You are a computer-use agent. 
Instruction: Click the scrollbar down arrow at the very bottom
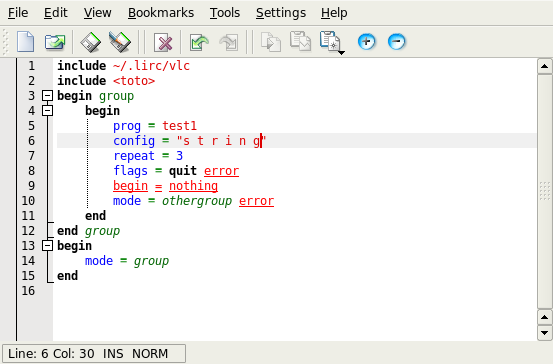pyautogui.click(x=544, y=333)
